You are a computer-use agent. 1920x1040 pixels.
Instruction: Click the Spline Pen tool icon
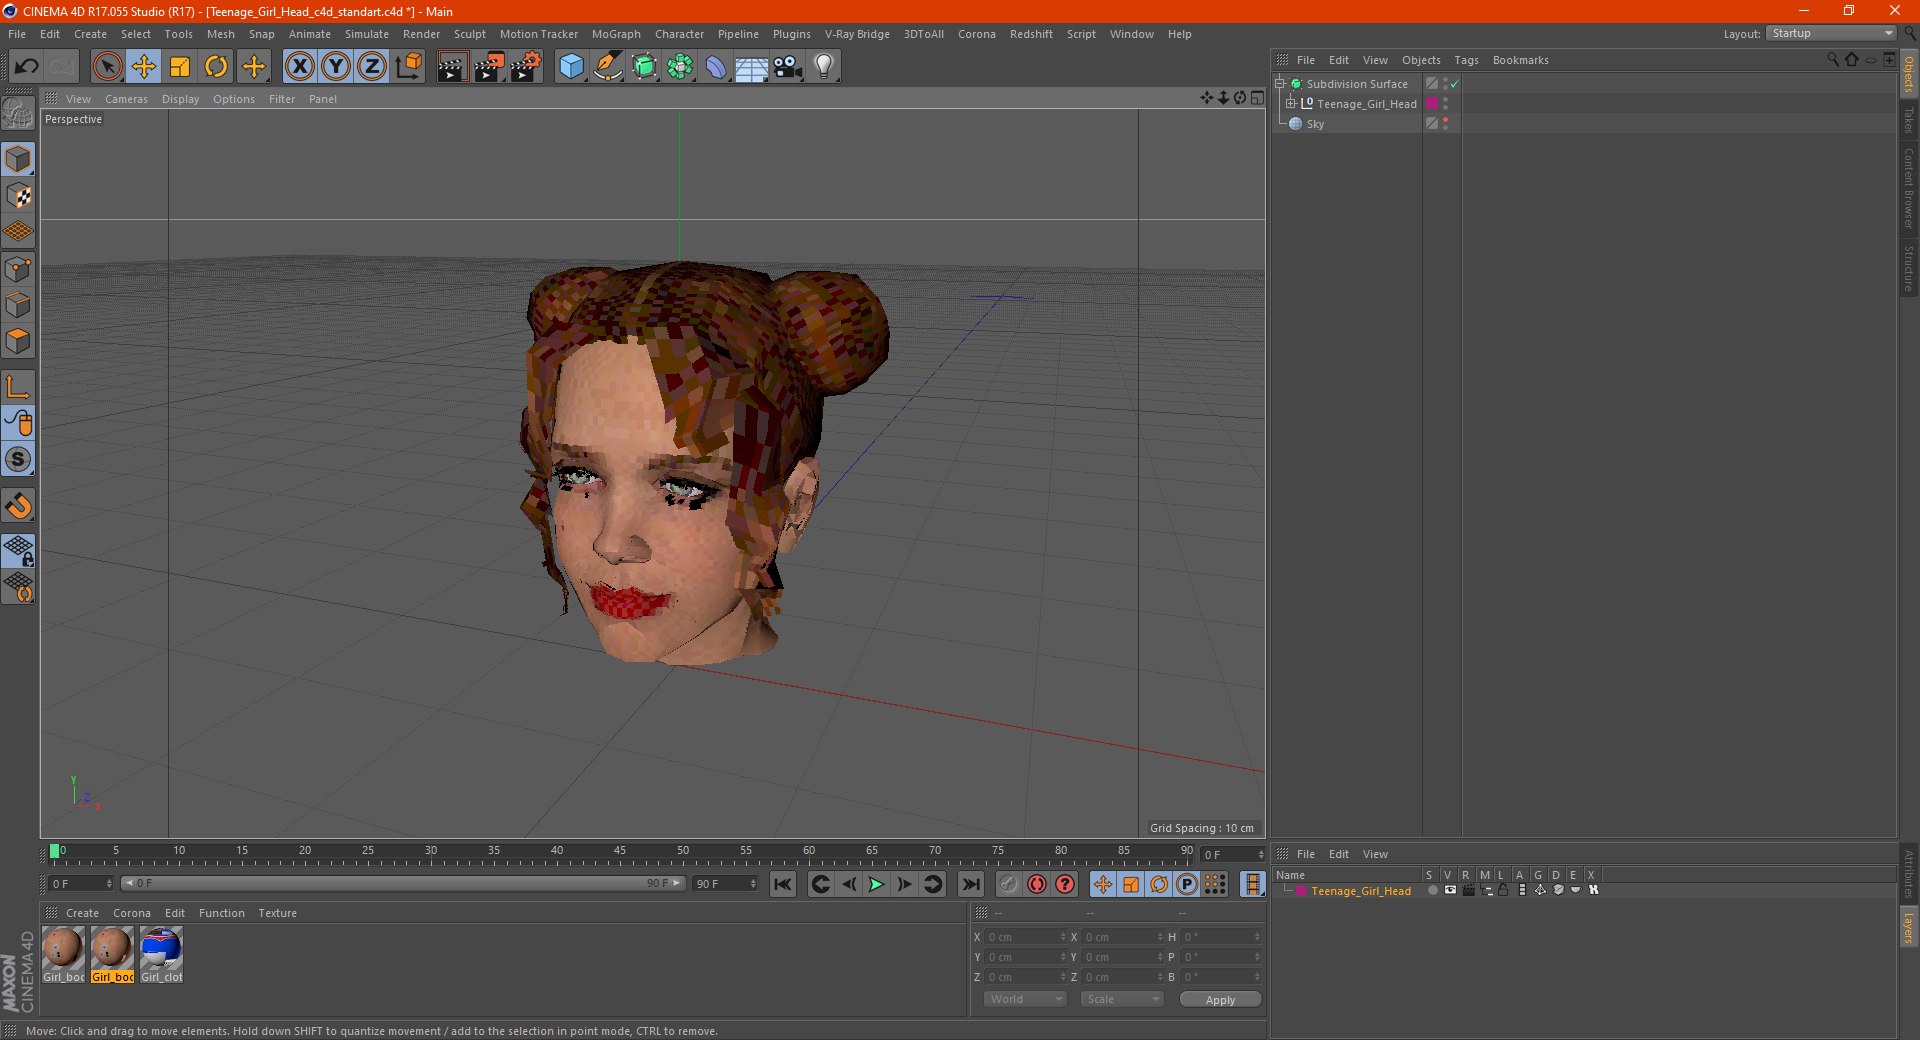pos(607,67)
